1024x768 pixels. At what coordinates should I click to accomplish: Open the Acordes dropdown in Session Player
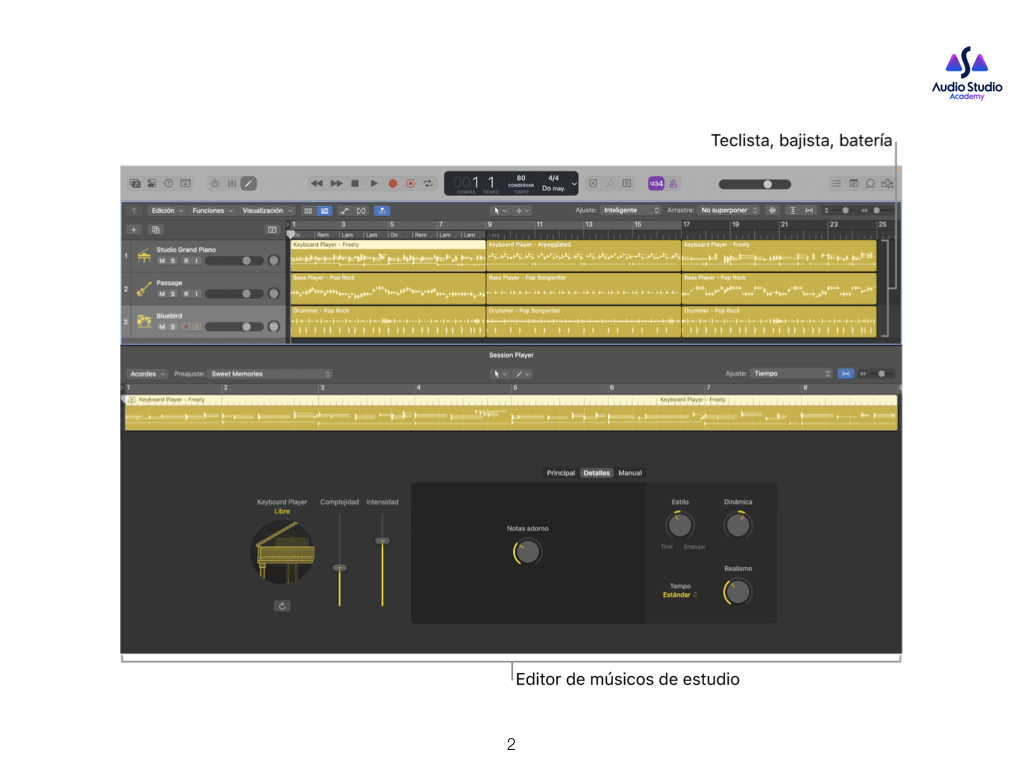(147, 374)
